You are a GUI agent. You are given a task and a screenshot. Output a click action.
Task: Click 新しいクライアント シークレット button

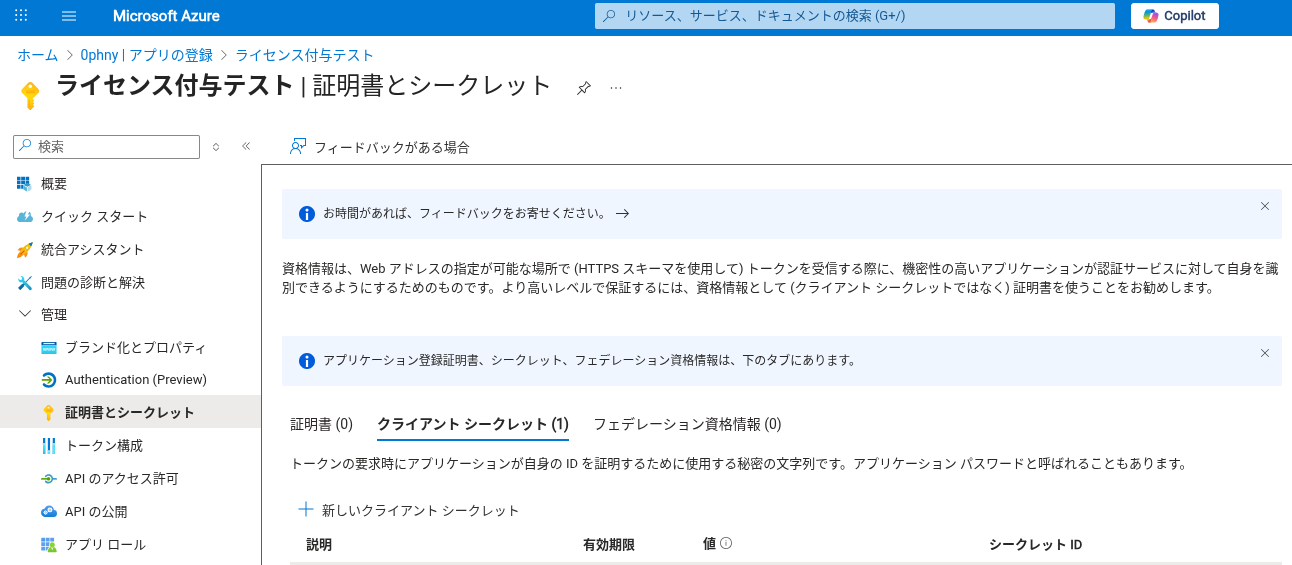click(409, 510)
